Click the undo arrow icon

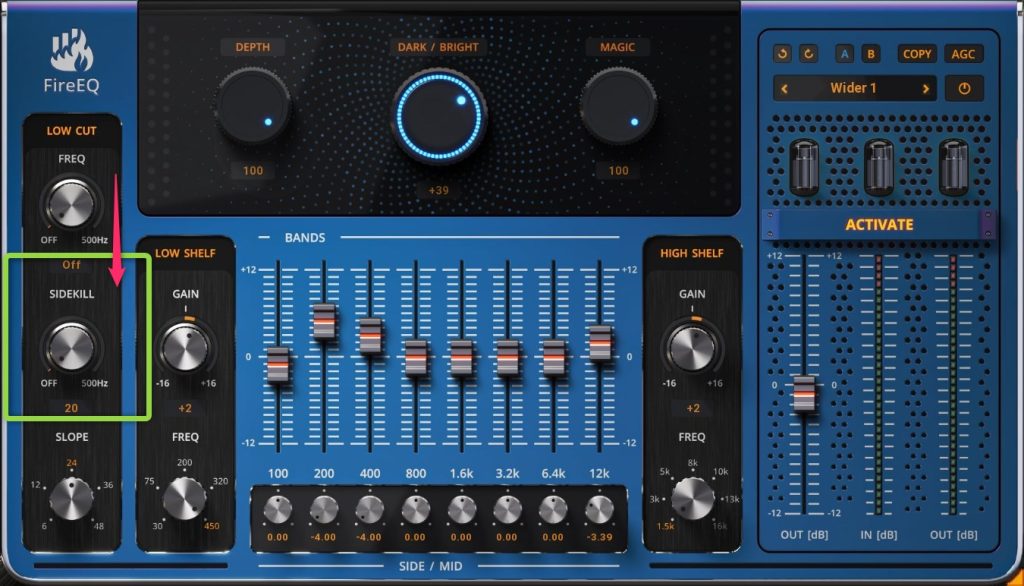(x=783, y=54)
